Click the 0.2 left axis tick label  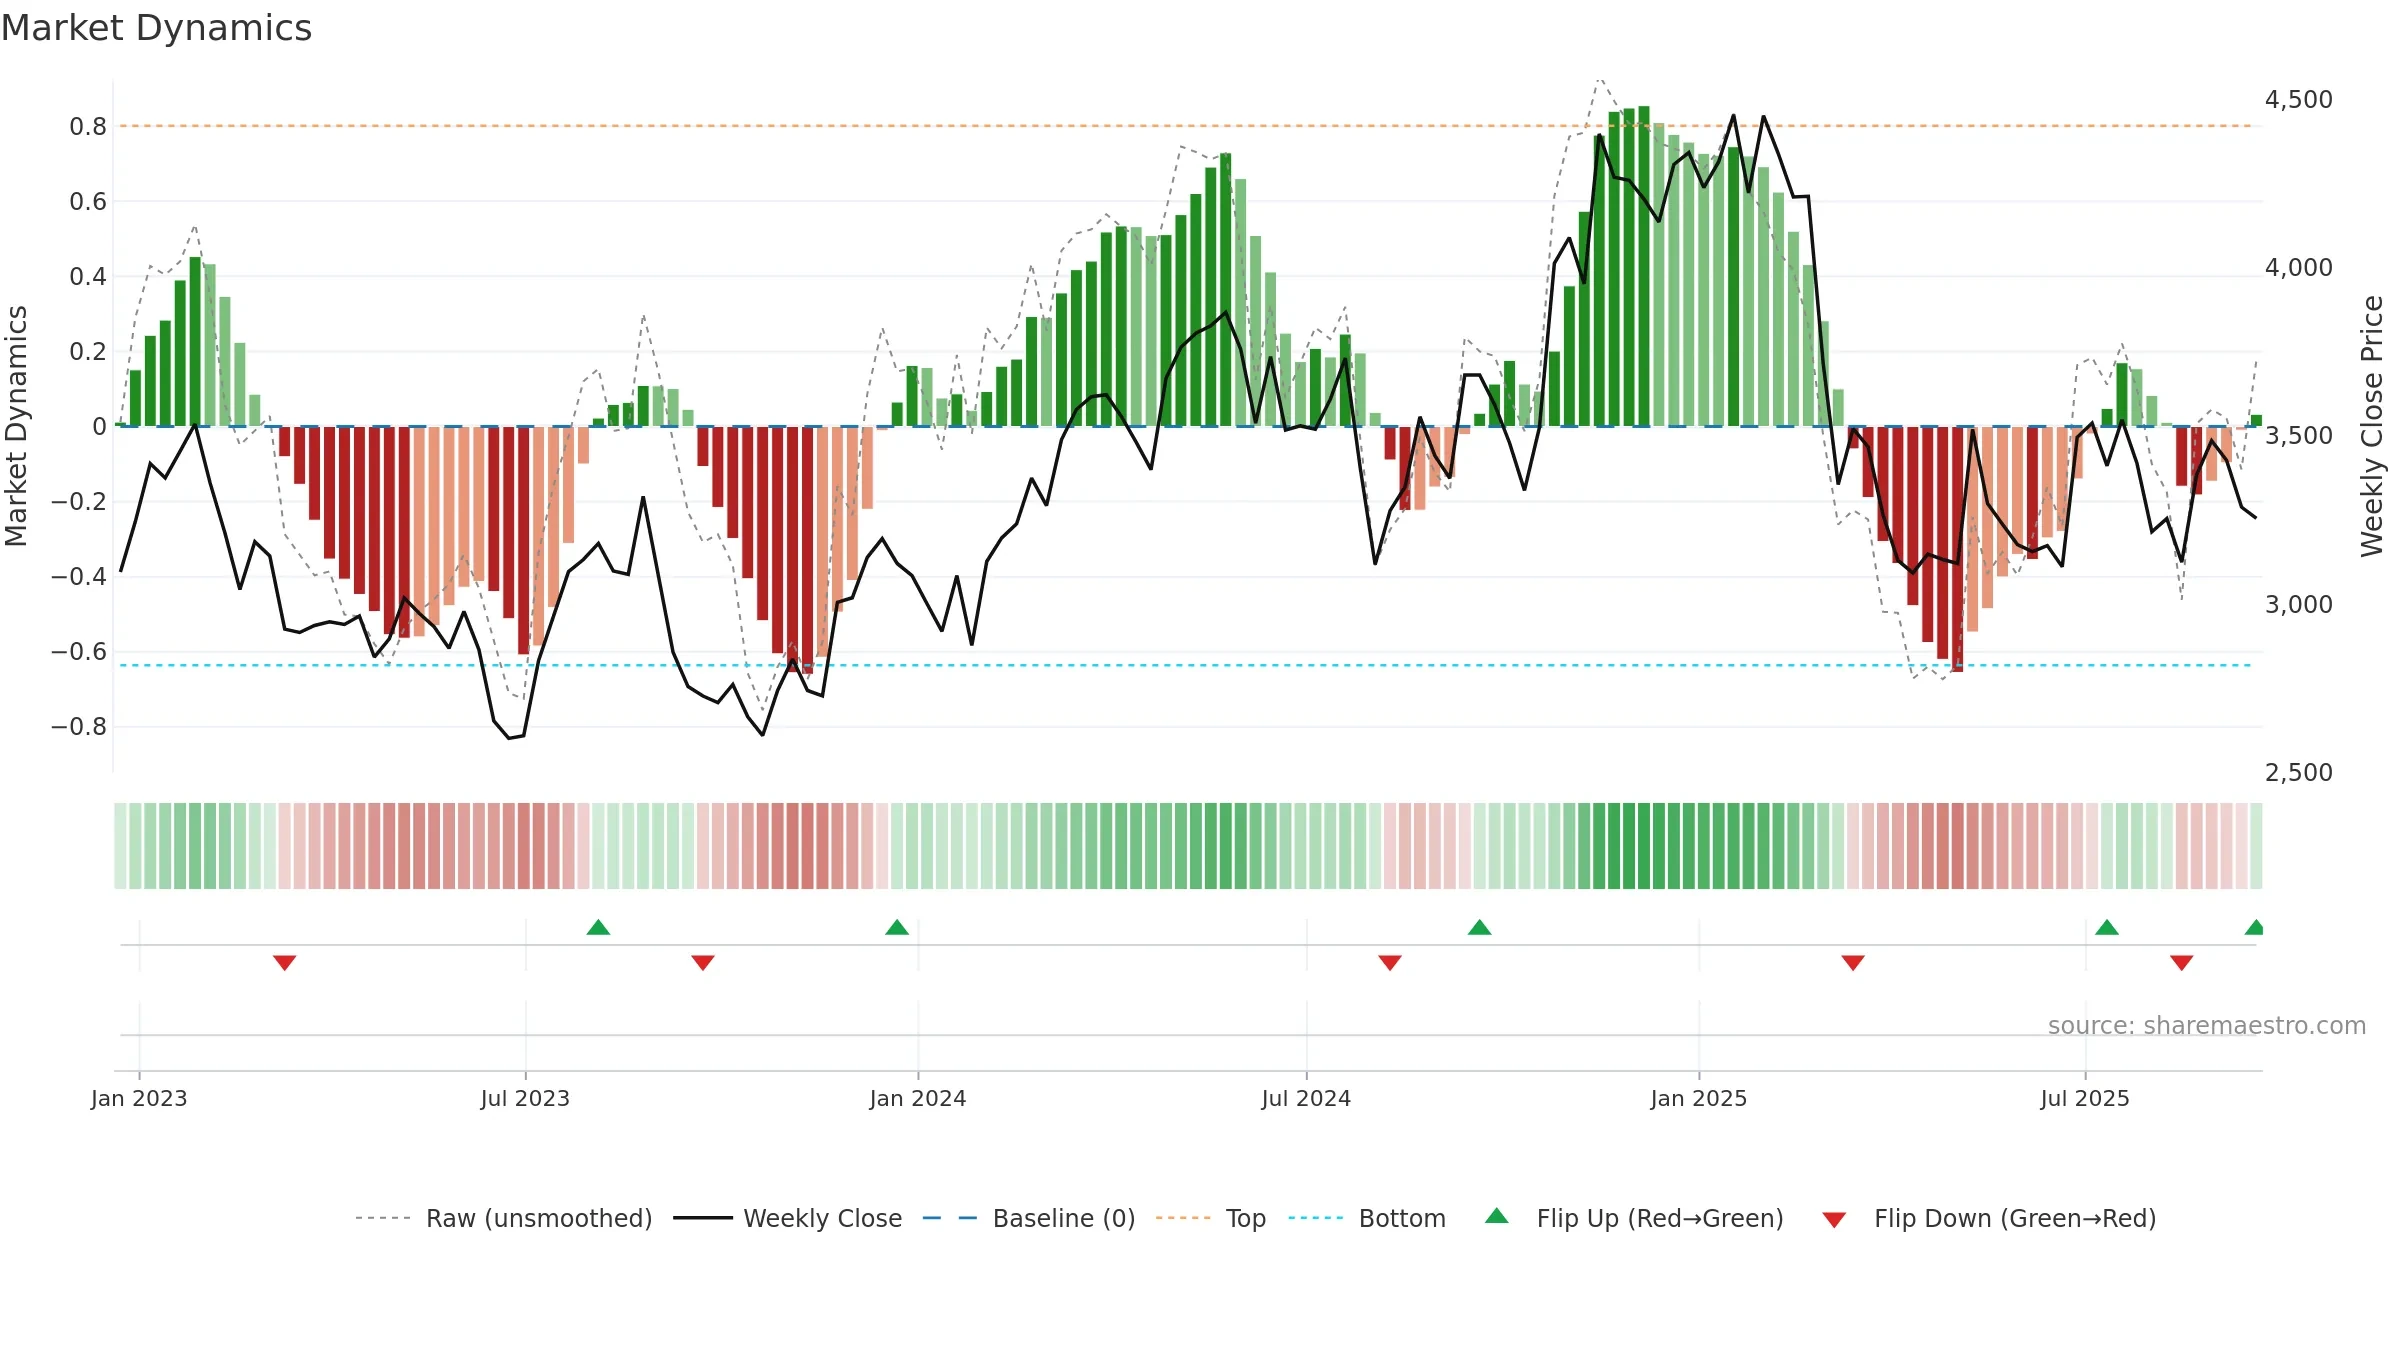88,351
